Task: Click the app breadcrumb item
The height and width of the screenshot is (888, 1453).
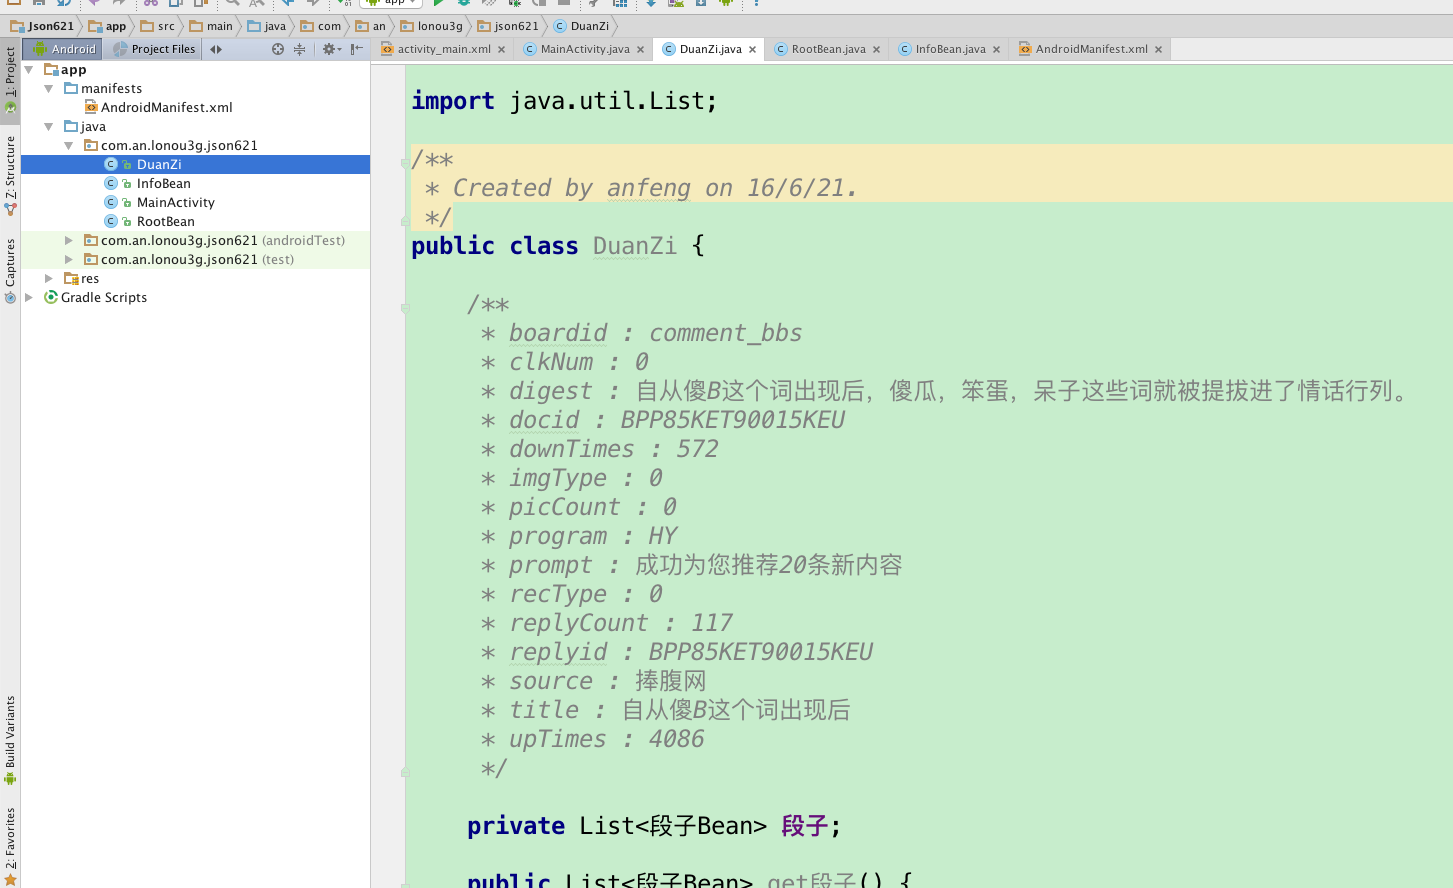Action: (107, 26)
